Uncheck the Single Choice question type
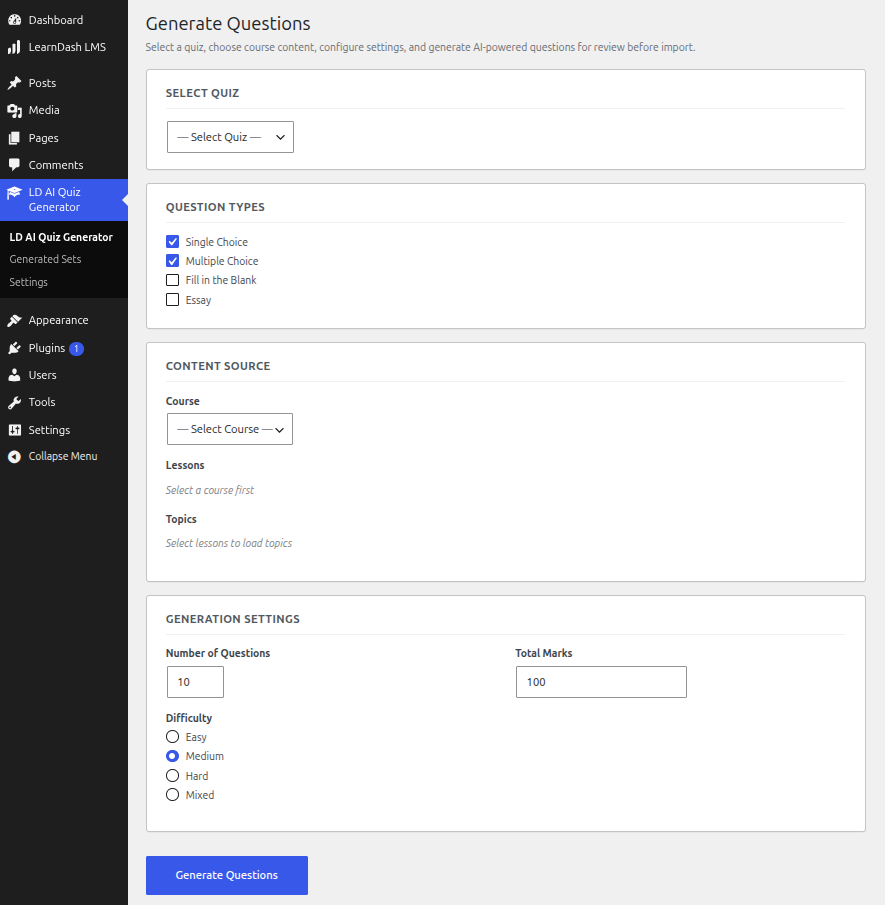 pyautogui.click(x=173, y=241)
